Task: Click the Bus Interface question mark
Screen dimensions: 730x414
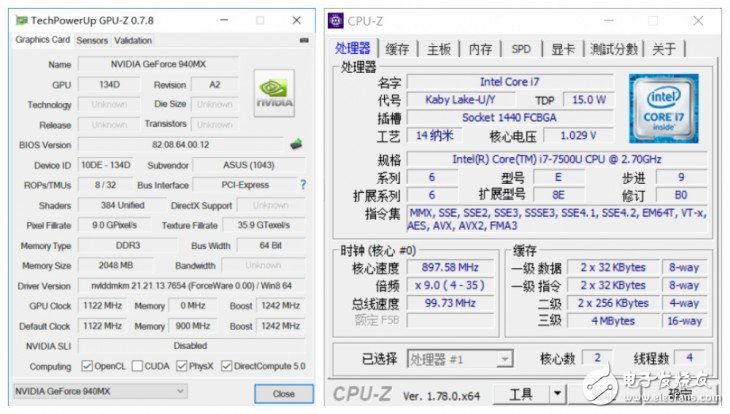Action: click(303, 185)
